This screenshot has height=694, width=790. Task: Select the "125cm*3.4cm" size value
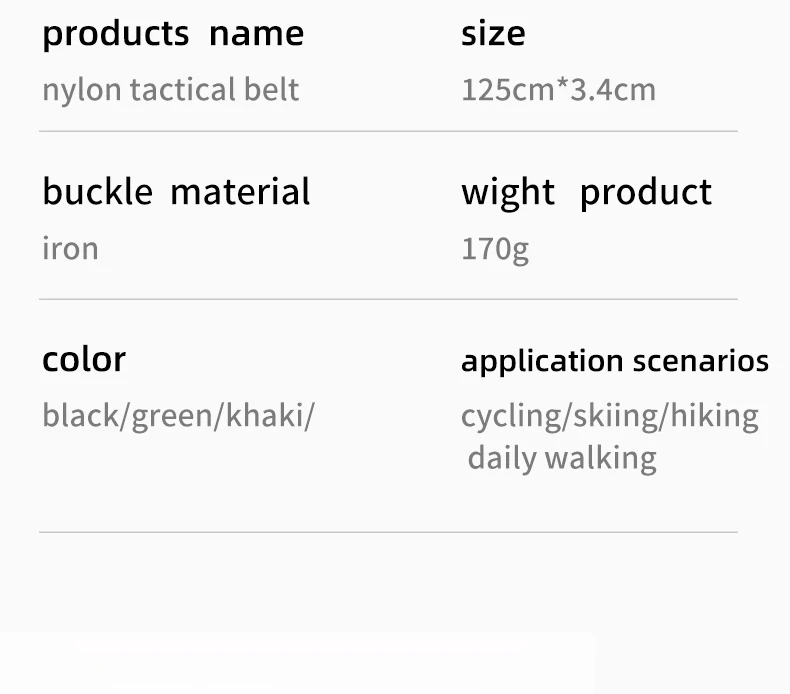(558, 90)
